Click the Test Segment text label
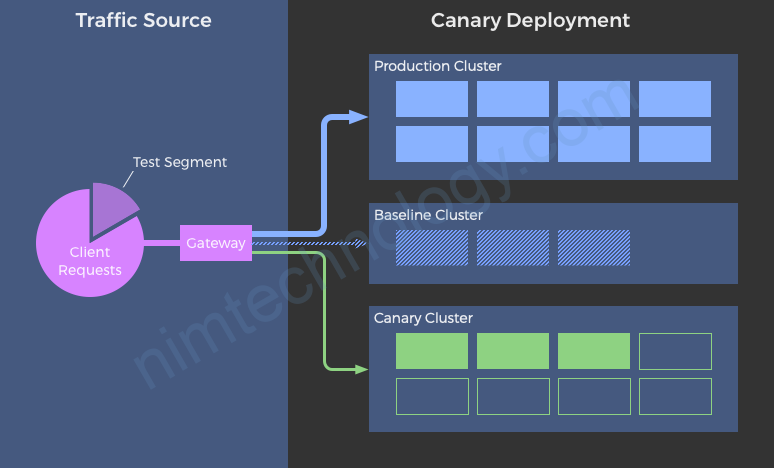The width and height of the screenshot is (774, 468). [180, 162]
